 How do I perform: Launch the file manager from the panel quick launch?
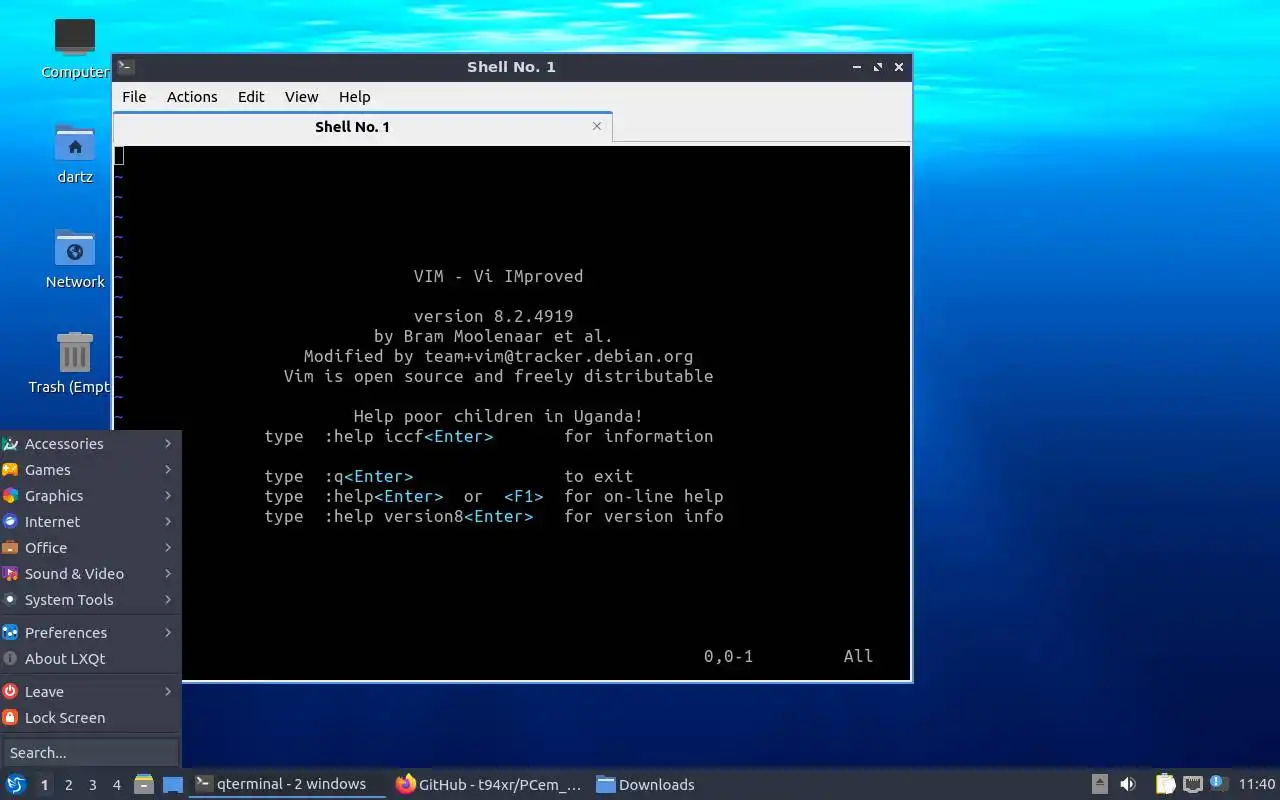pos(144,784)
